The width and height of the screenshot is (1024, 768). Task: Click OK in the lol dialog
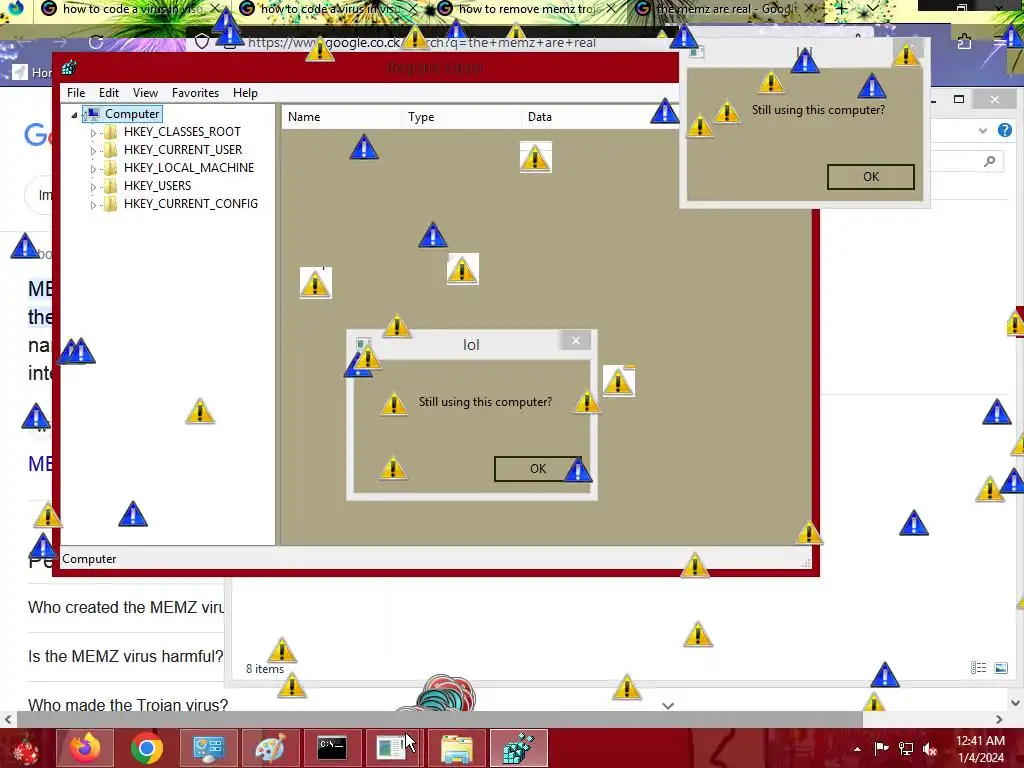click(x=537, y=469)
